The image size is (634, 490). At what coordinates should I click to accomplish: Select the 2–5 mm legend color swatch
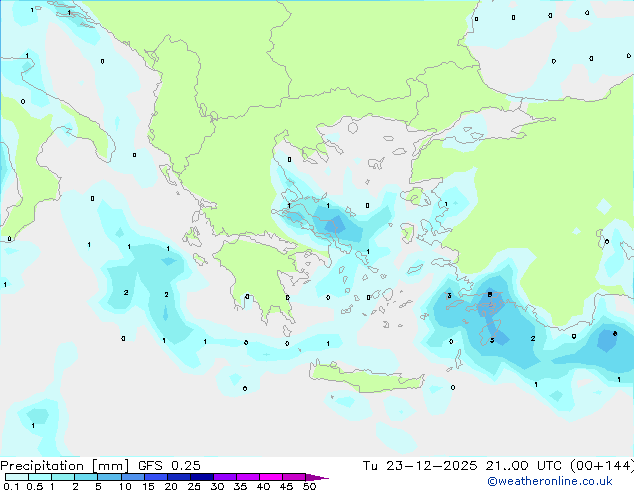(x=86, y=477)
